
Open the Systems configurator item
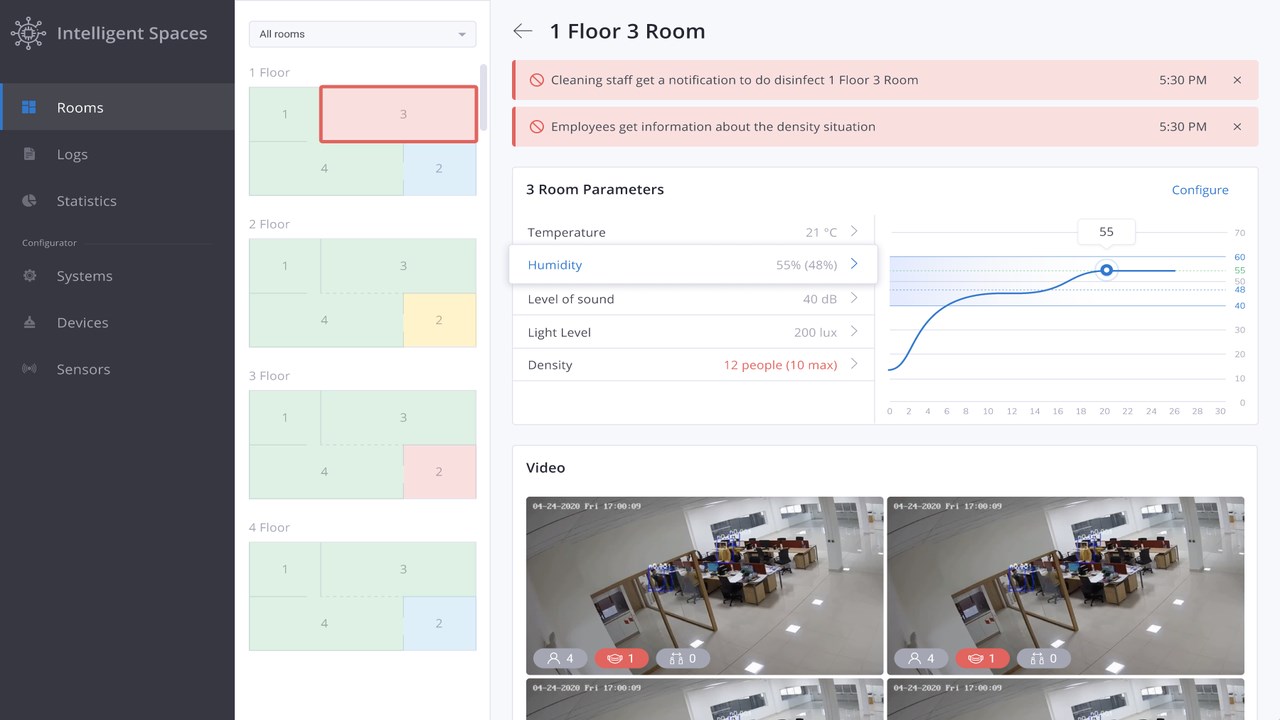tap(117, 275)
